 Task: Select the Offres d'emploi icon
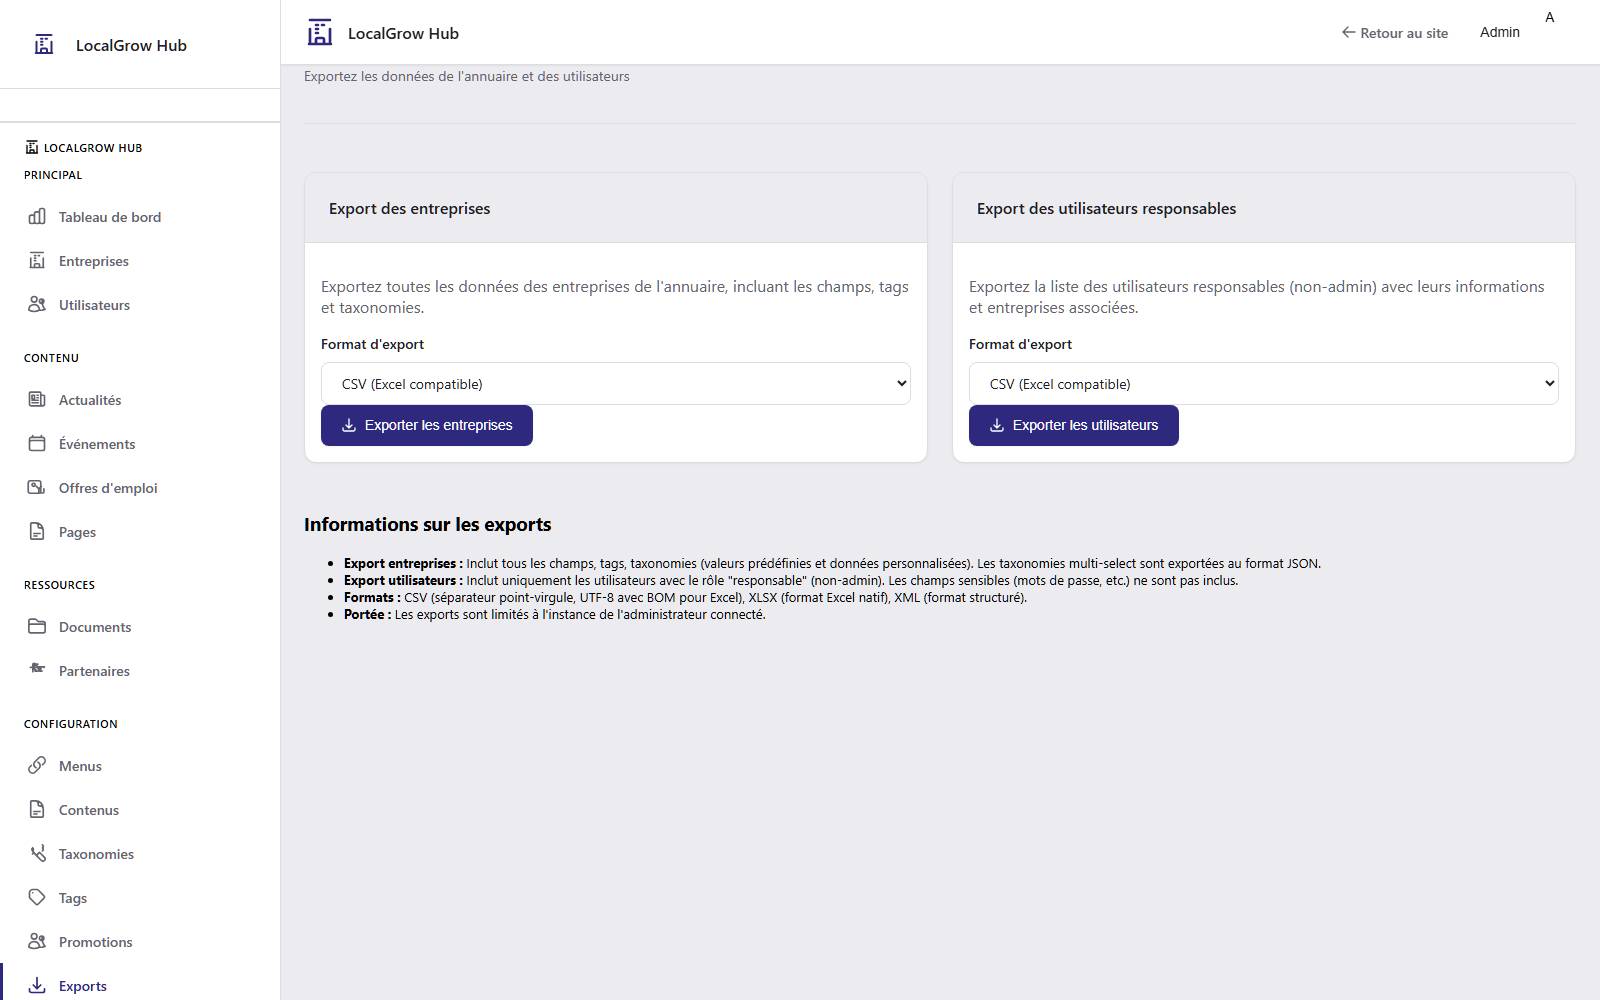[36, 487]
